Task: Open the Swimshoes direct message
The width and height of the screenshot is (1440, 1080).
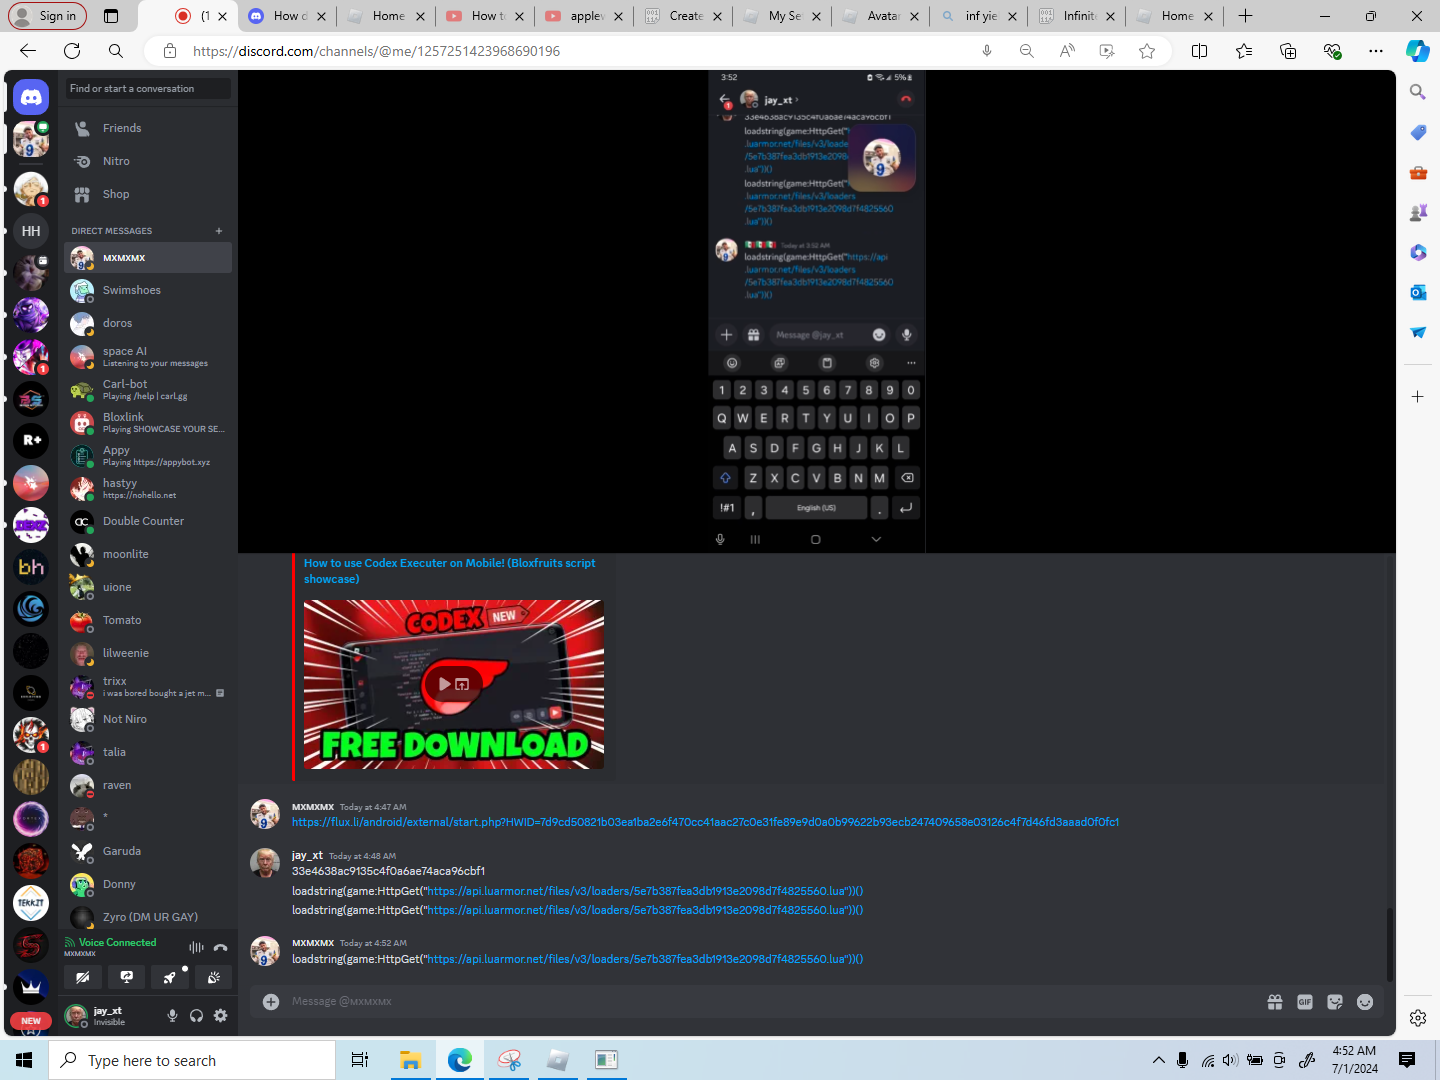Action: [148, 290]
